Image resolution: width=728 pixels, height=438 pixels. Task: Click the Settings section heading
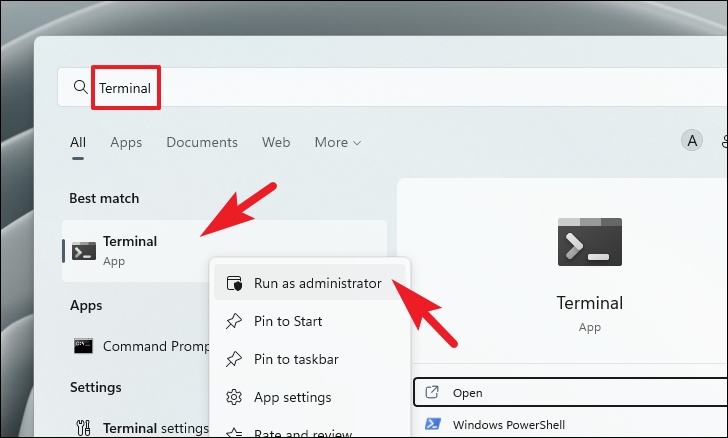pos(96,387)
